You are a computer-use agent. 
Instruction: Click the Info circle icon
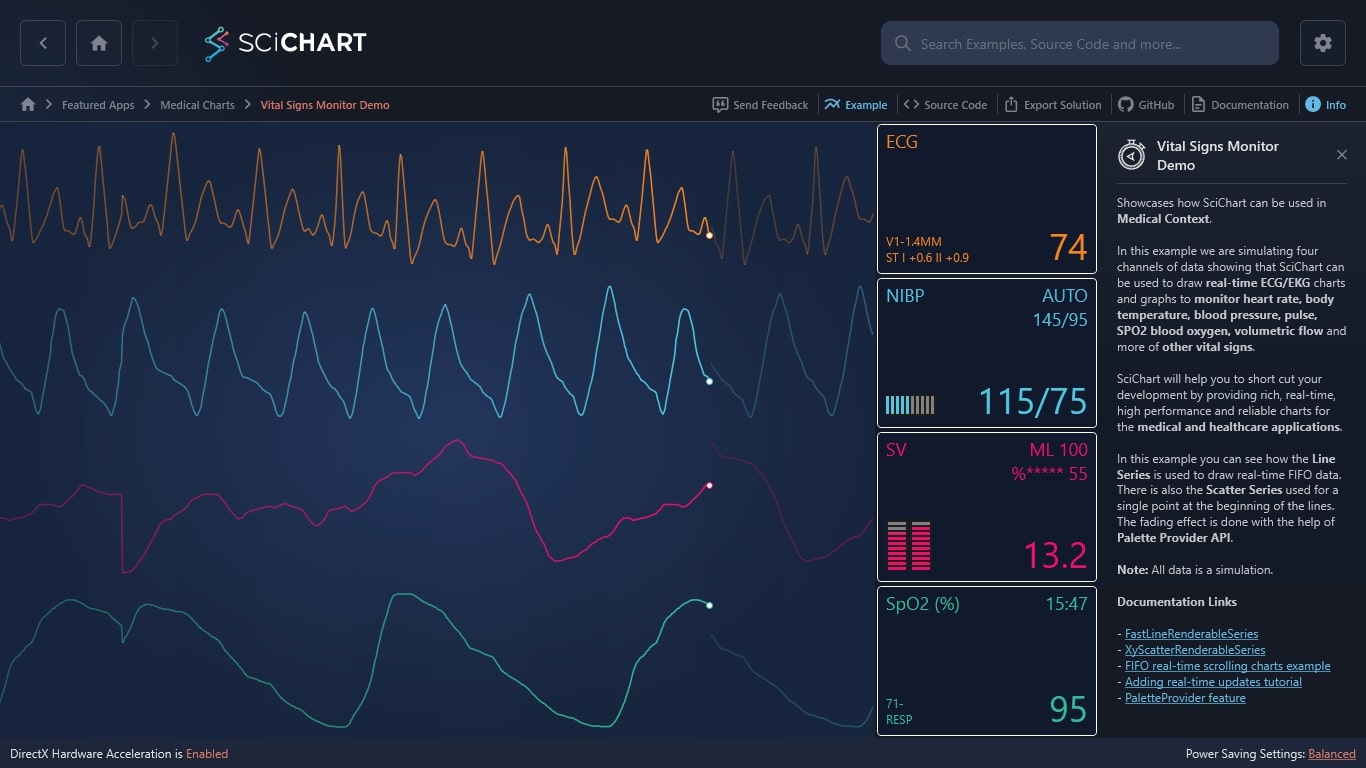1313,105
